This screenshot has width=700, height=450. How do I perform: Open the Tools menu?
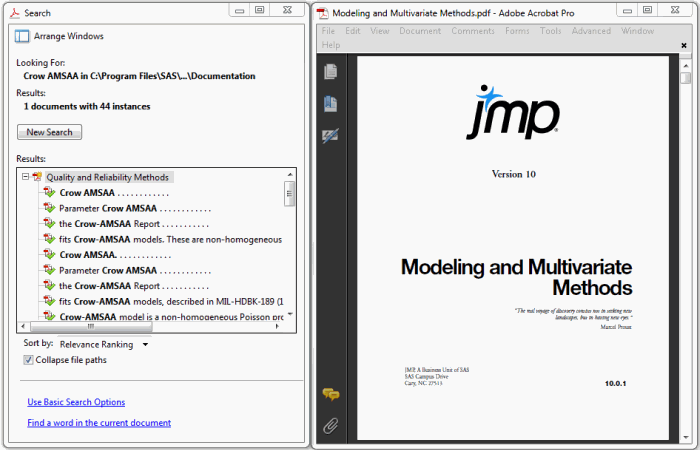[x=550, y=31]
